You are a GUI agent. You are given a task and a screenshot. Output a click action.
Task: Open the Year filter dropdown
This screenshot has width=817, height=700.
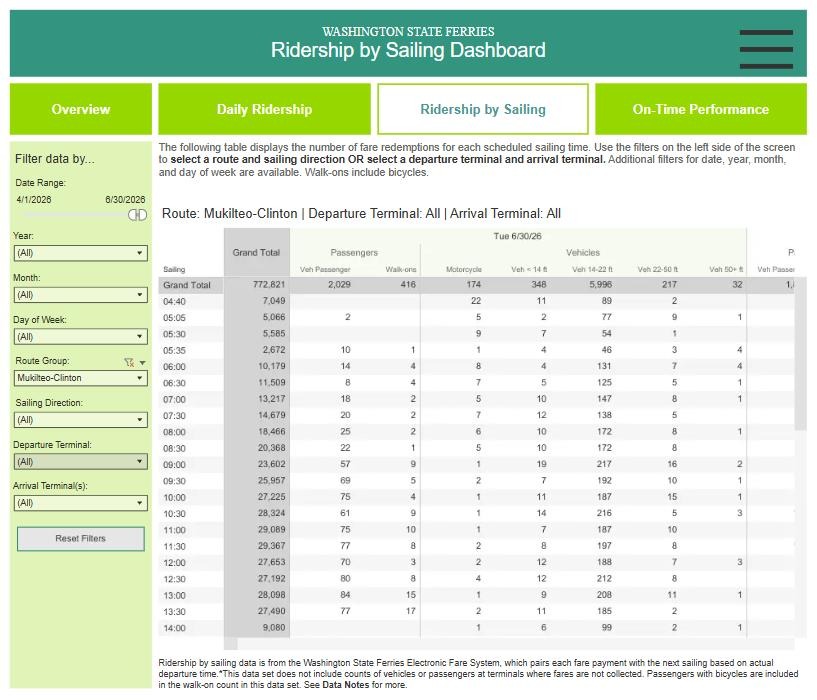click(81, 253)
